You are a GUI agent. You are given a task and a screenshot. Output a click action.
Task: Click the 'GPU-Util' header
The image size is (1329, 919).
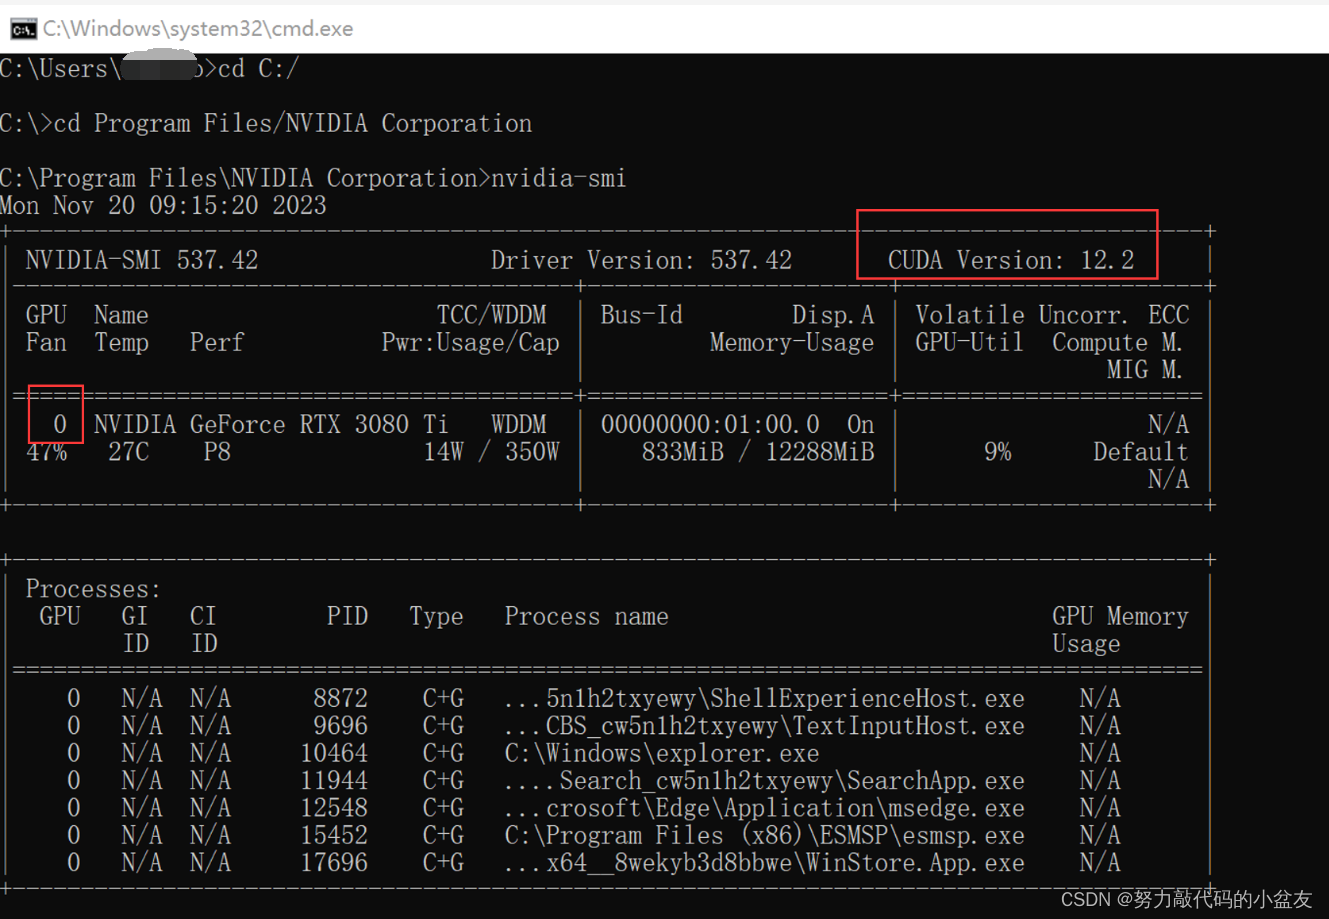(969, 342)
